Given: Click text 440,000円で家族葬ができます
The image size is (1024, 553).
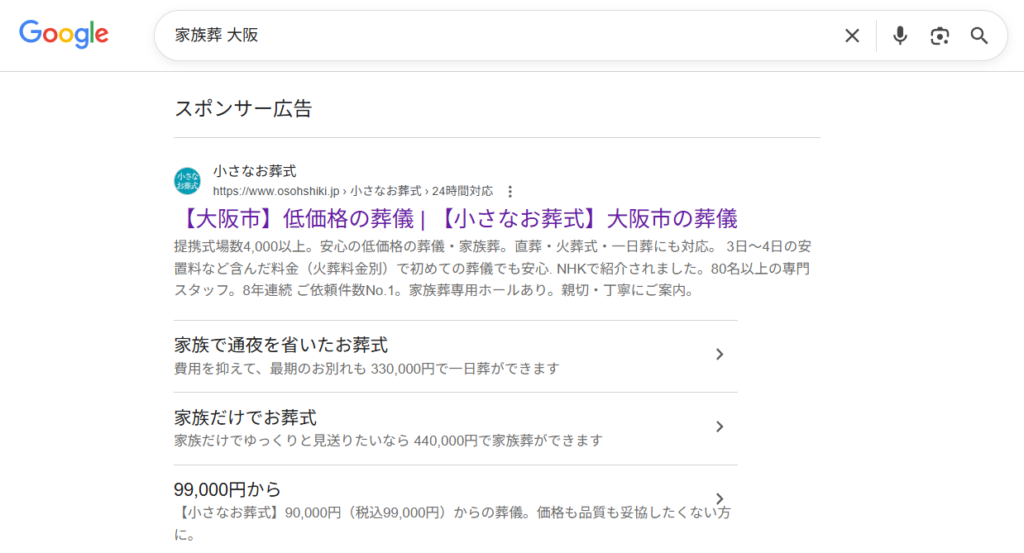Looking at the screenshot, I should [x=508, y=441].
